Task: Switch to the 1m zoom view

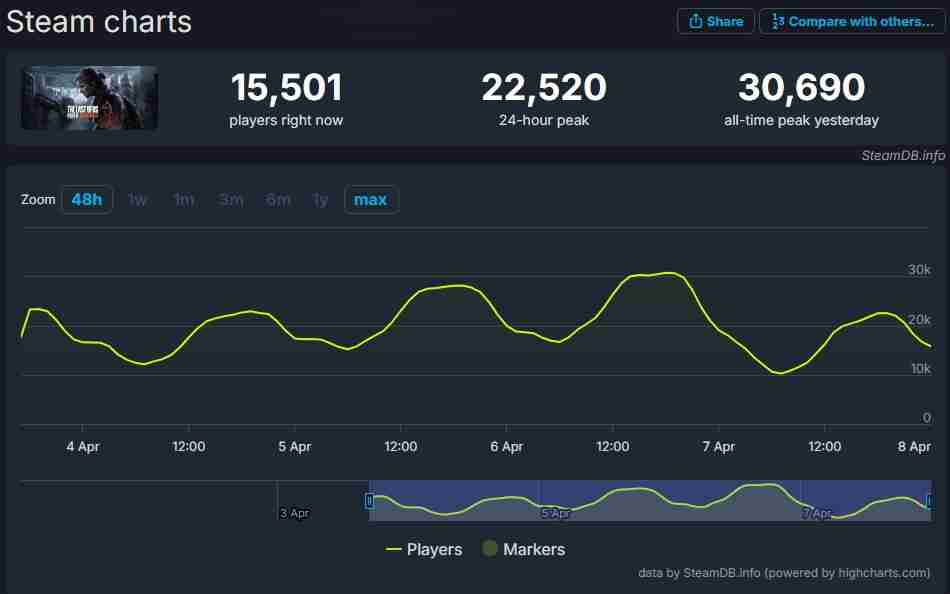Action: (x=184, y=199)
